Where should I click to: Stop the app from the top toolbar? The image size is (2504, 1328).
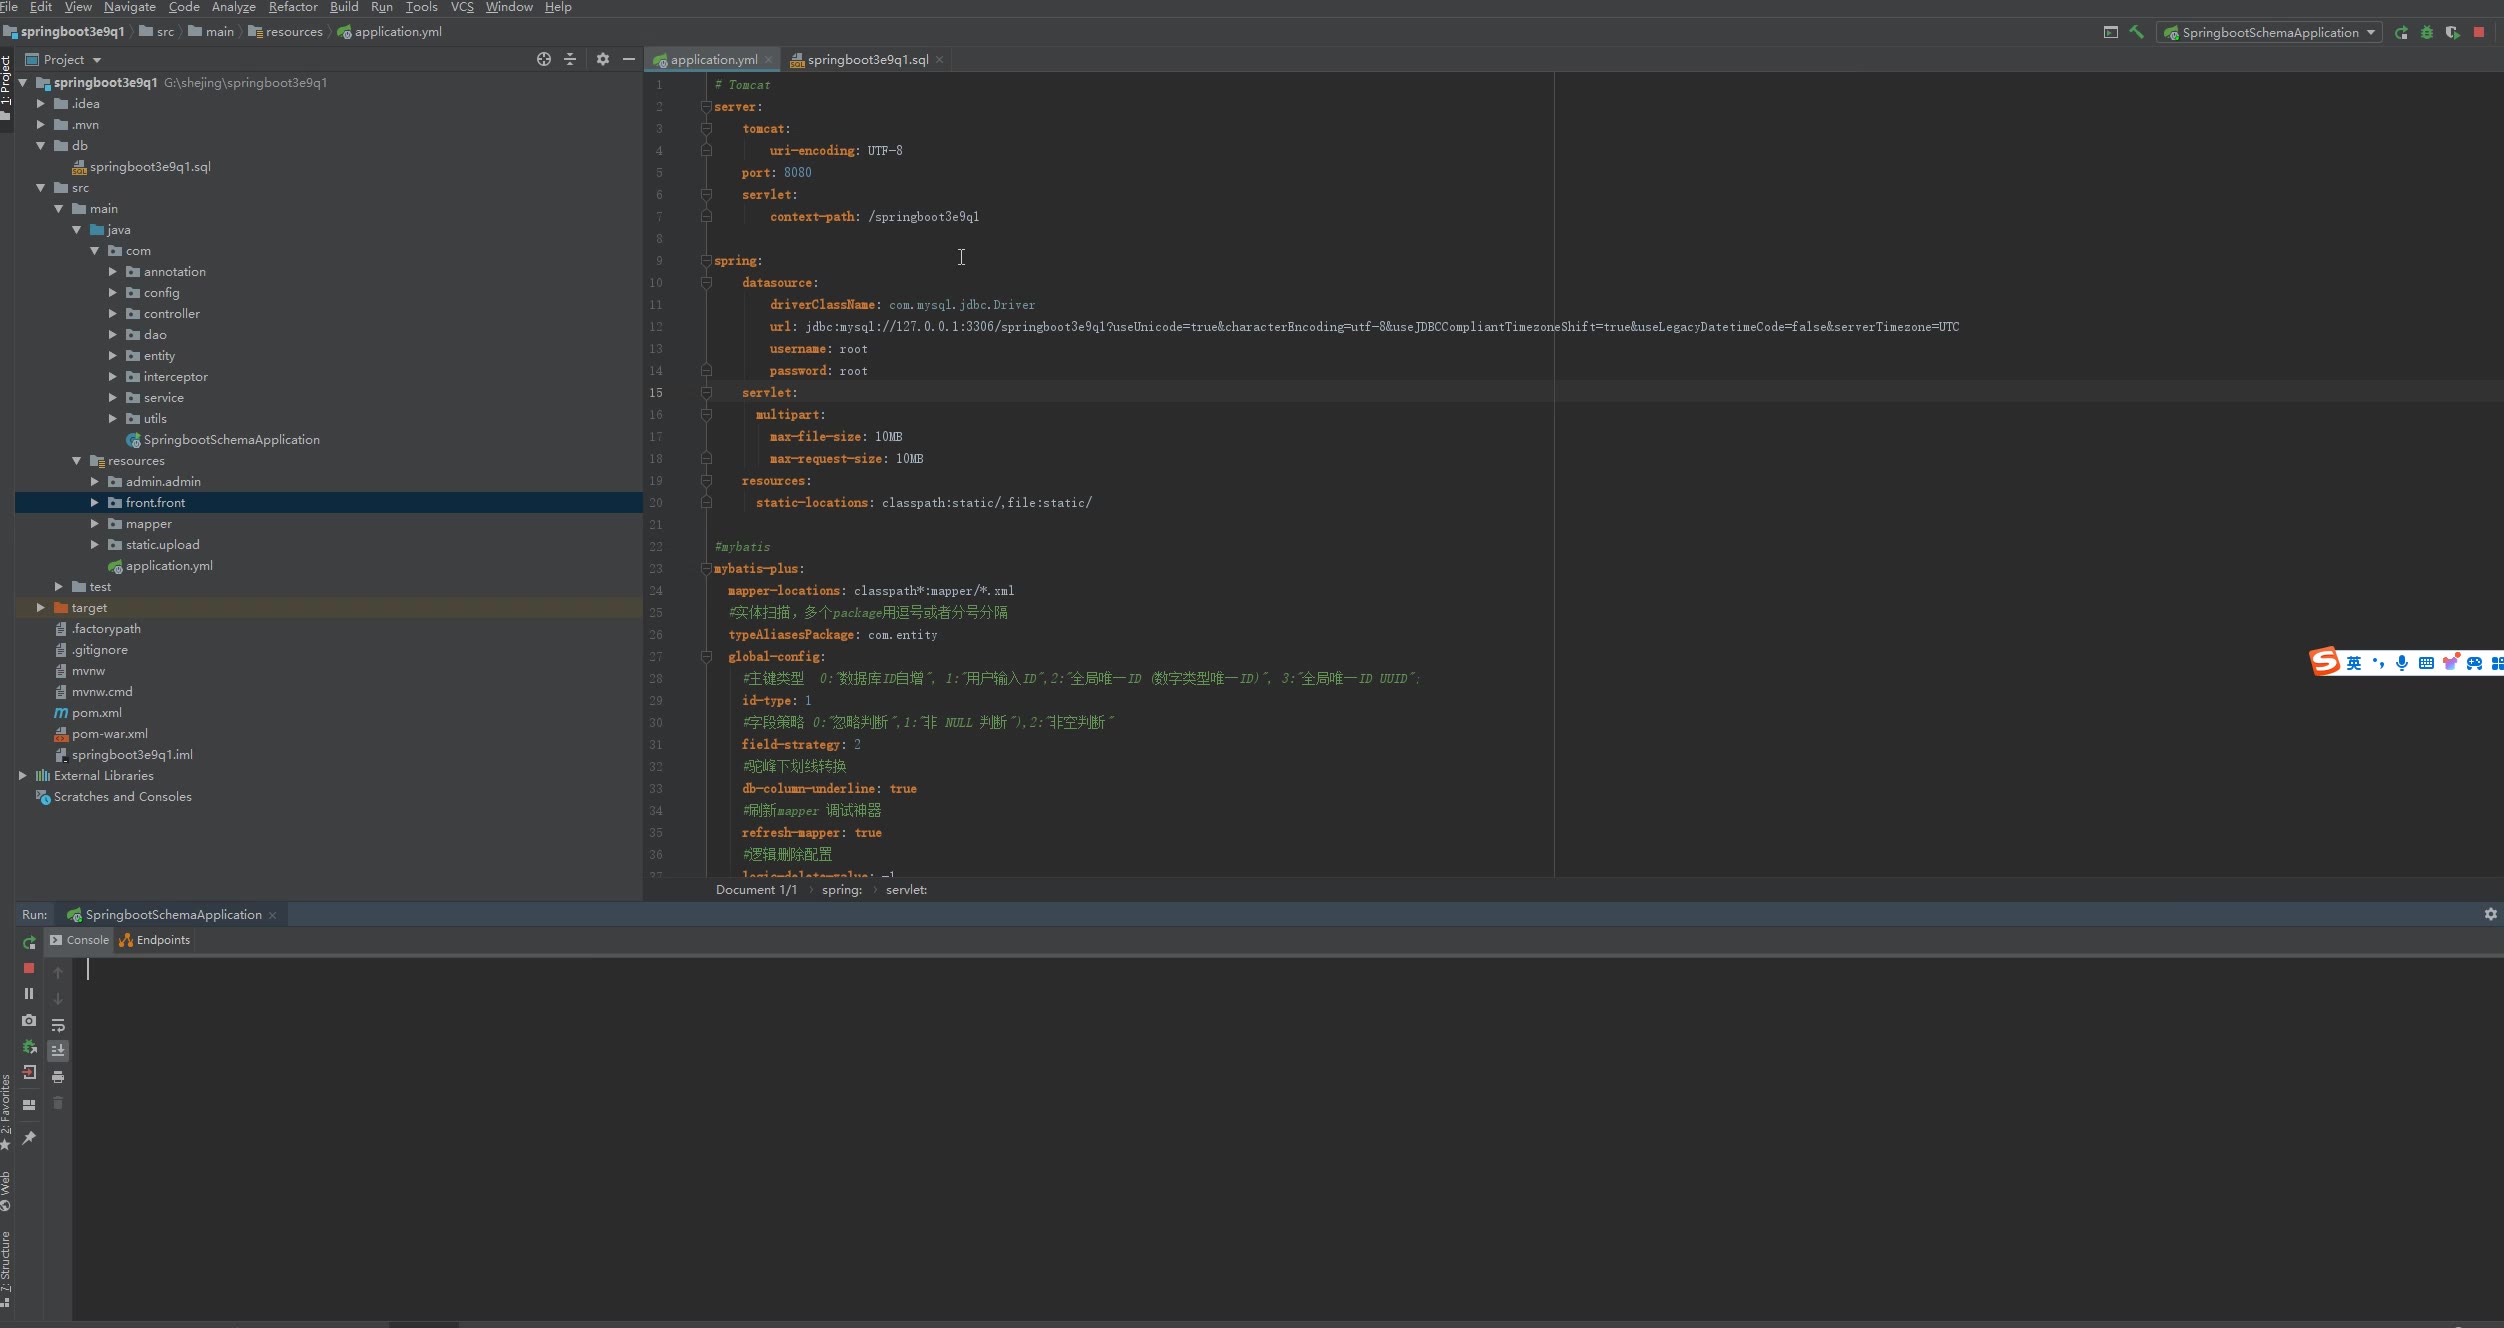click(x=2479, y=32)
